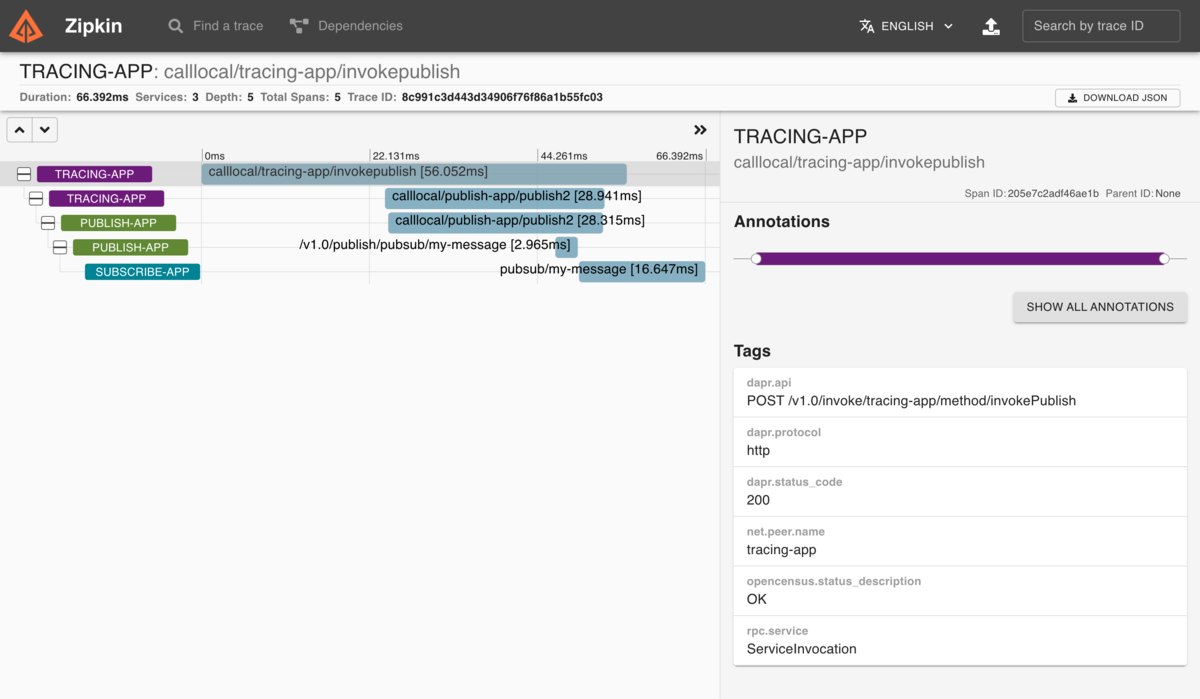Click the 22.131ms timeline tick label
1200x699 pixels.
(396, 156)
